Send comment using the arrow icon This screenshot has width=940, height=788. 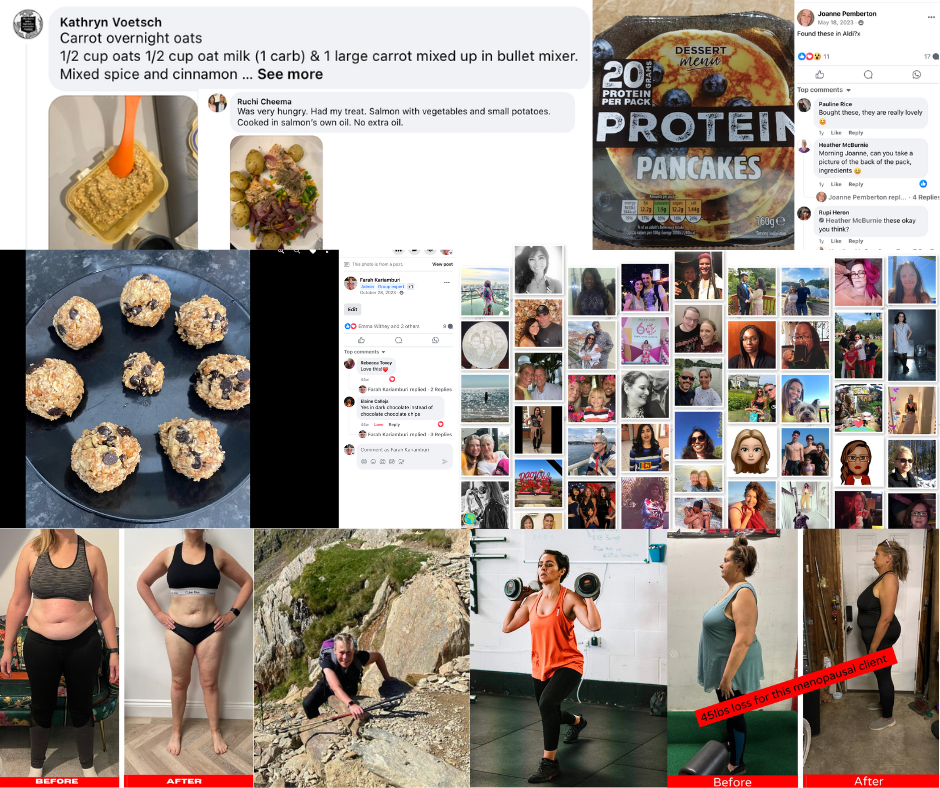tap(444, 461)
